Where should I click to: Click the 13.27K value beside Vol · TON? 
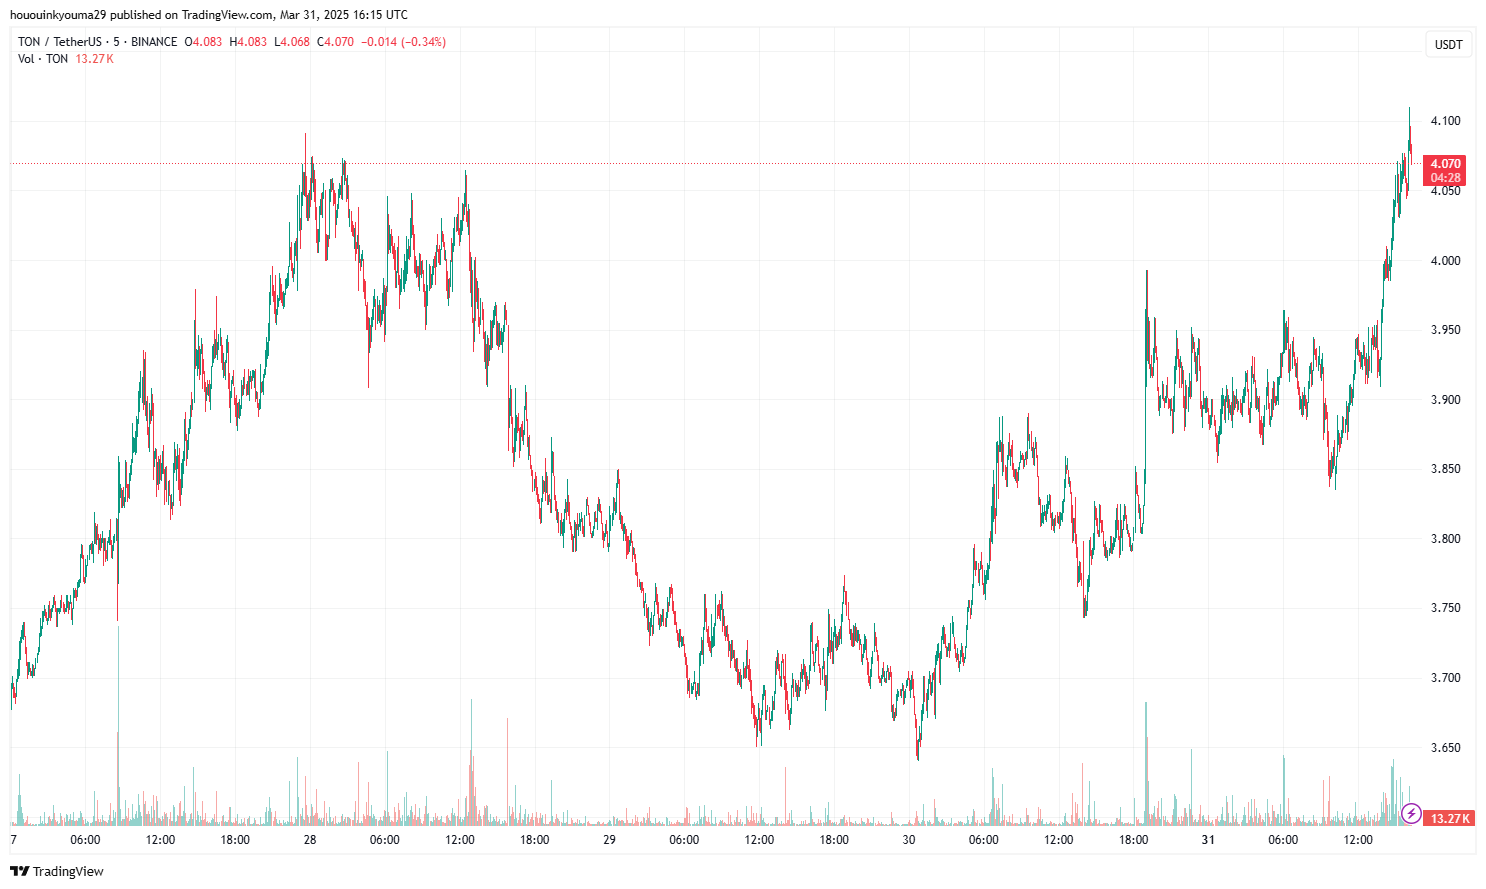(x=95, y=59)
